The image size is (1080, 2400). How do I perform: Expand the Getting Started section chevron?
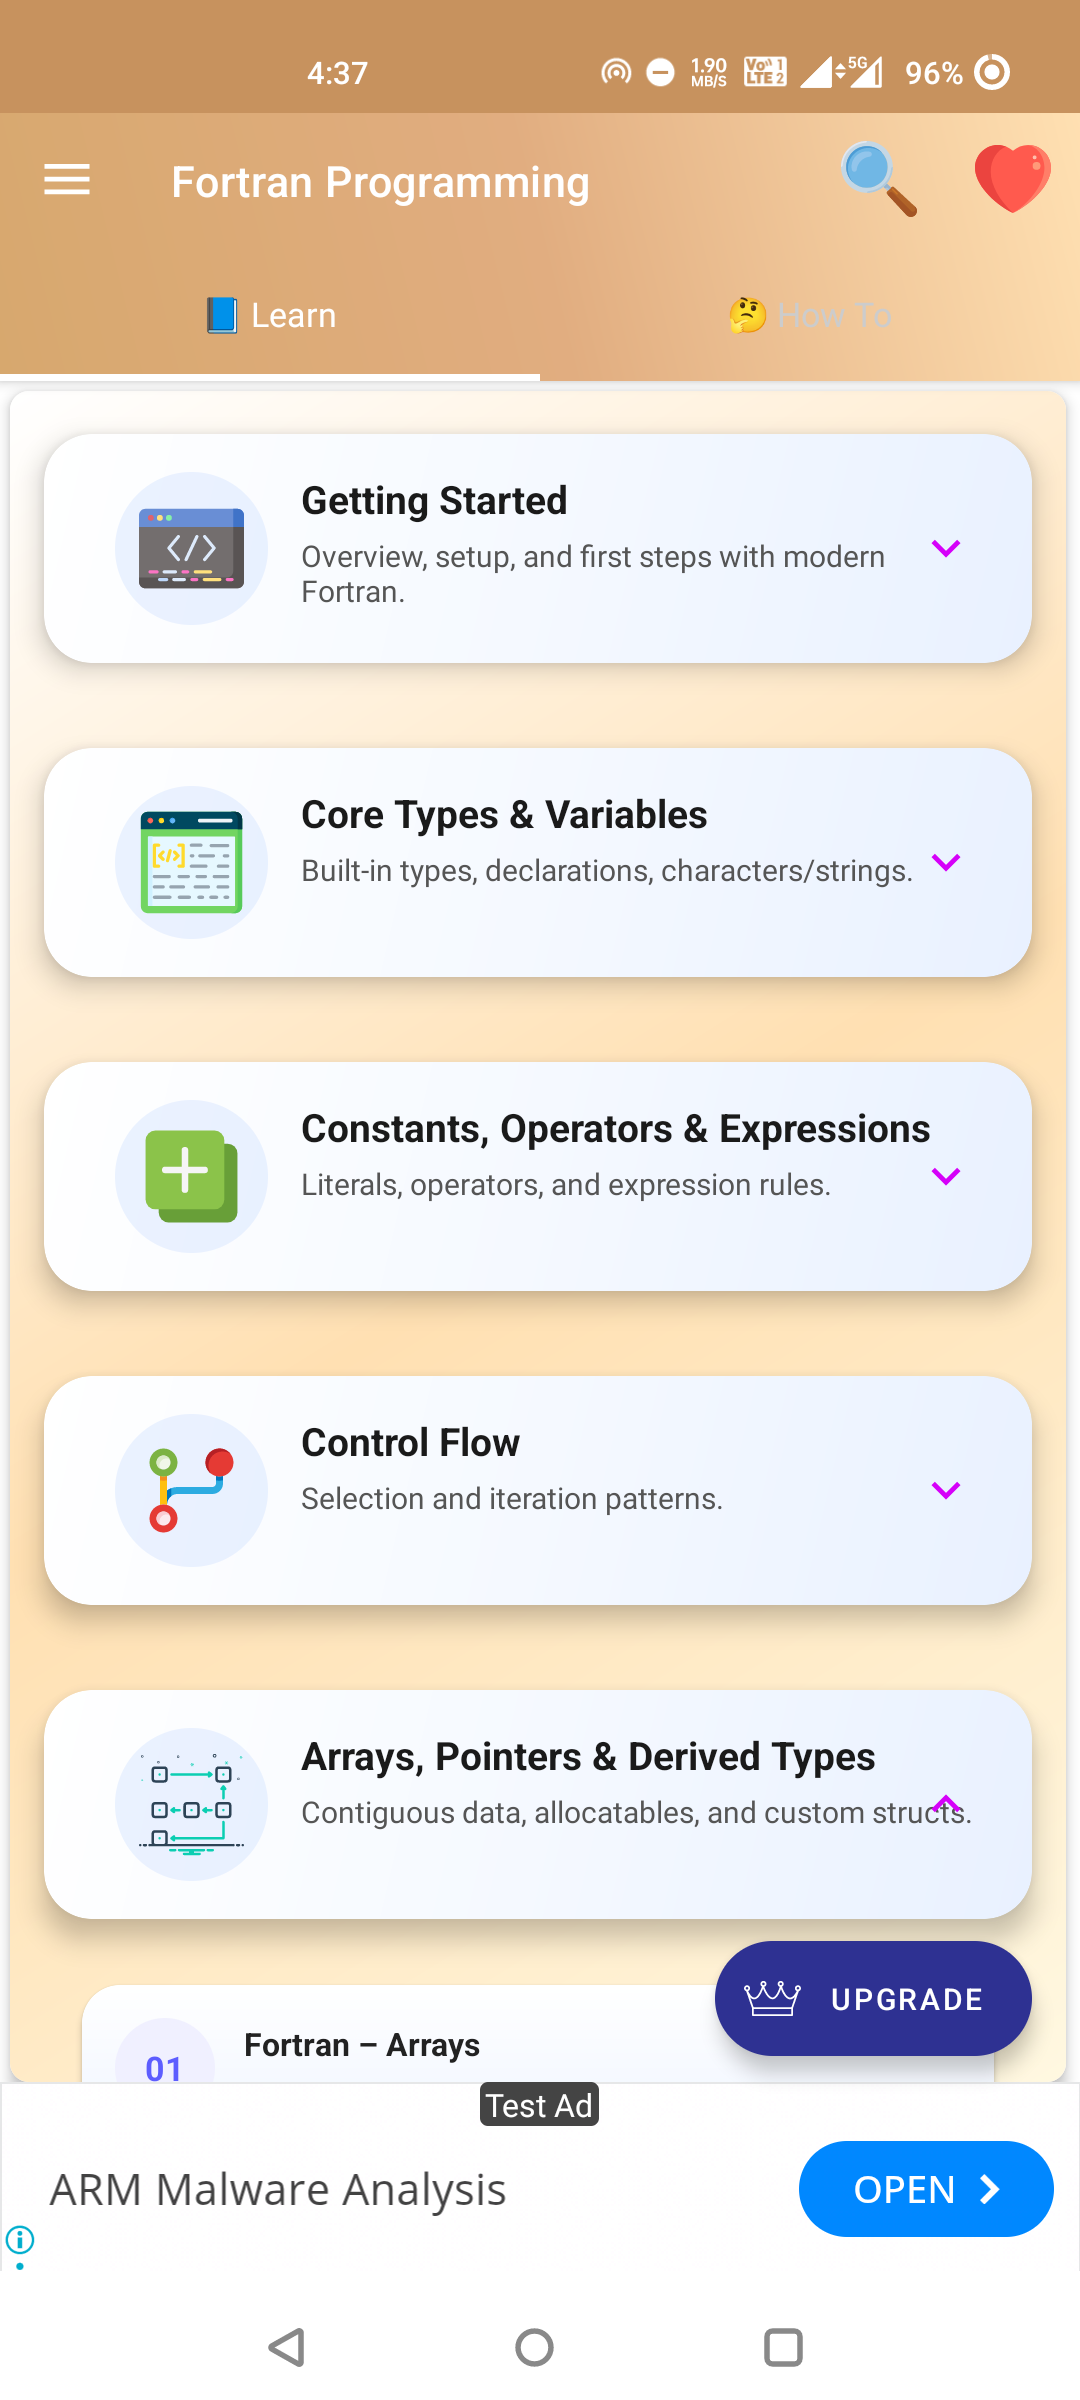click(x=945, y=548)
